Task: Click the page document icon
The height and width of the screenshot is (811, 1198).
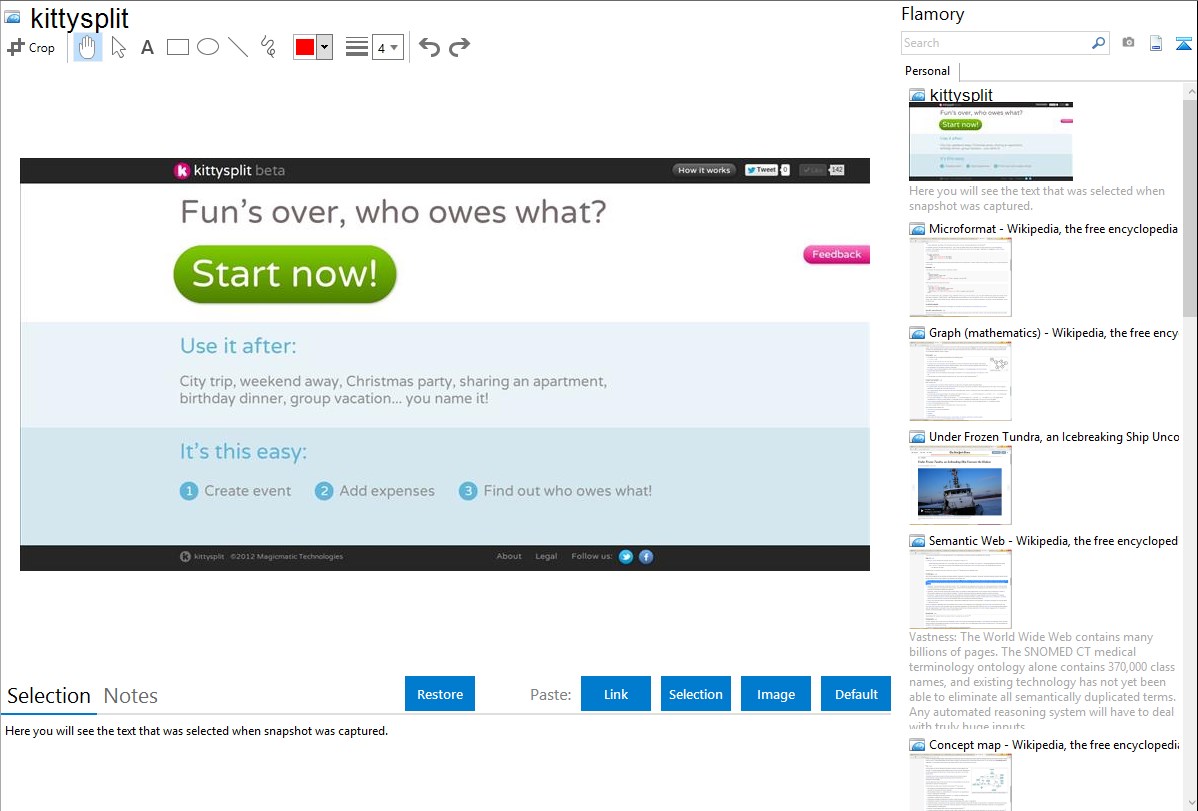Action: [x=1156, y=43]
